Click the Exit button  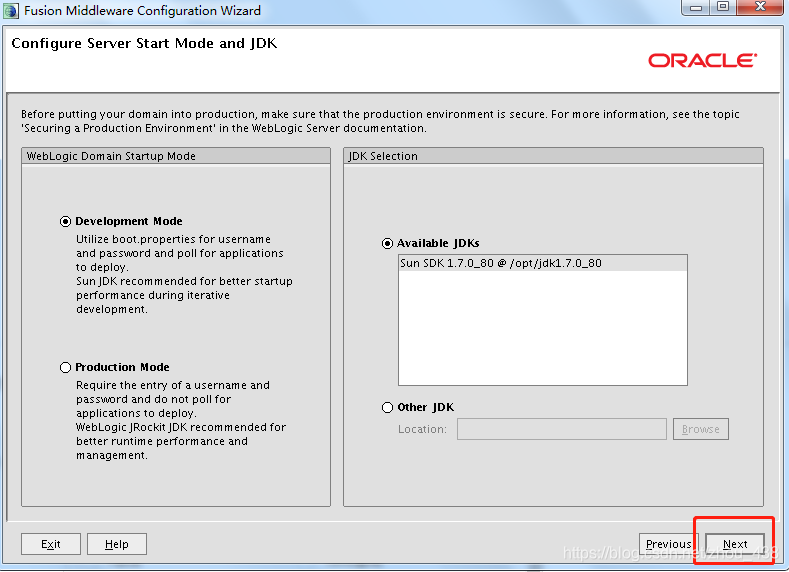[51, 544]
